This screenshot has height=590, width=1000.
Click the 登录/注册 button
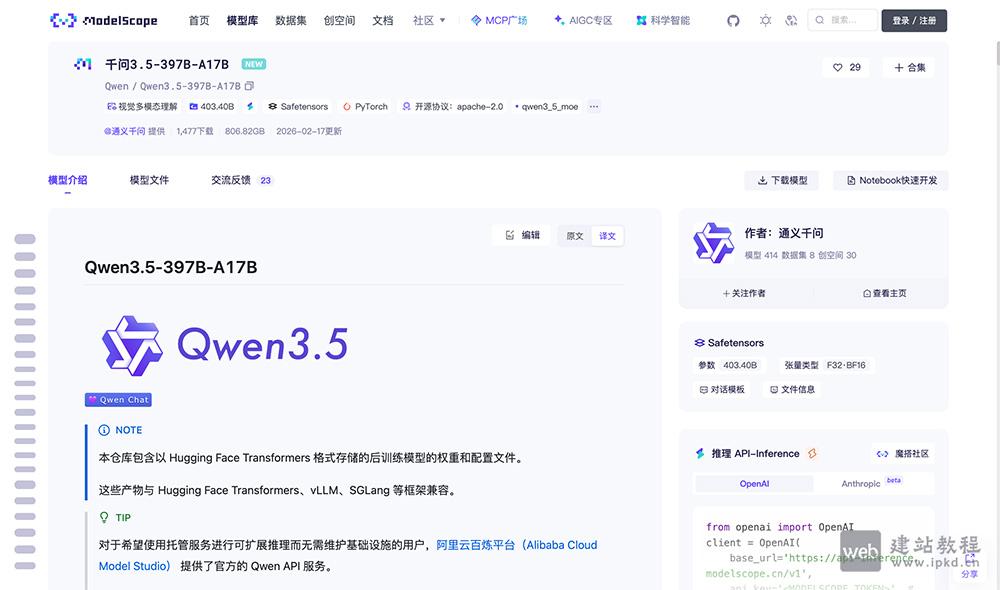914,20
